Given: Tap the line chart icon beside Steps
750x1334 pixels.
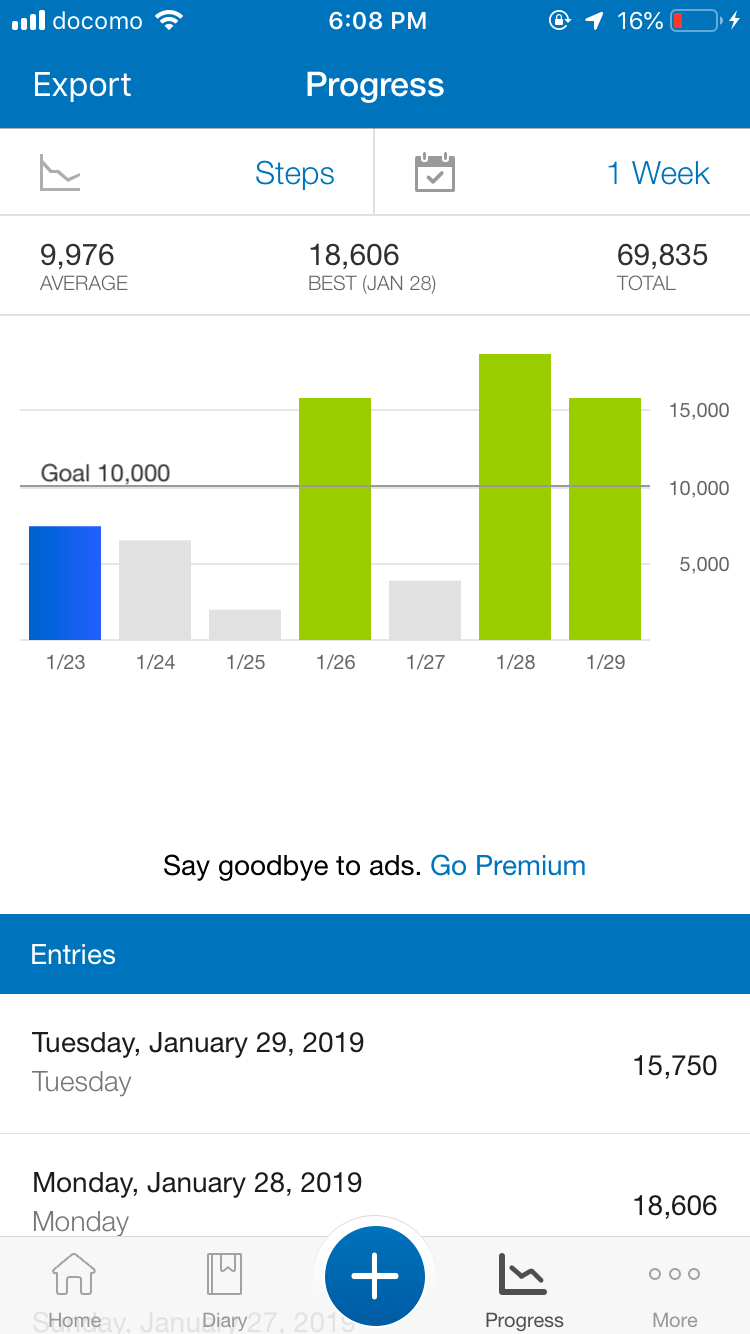Looking at the screenshot, I should [60, 173].
